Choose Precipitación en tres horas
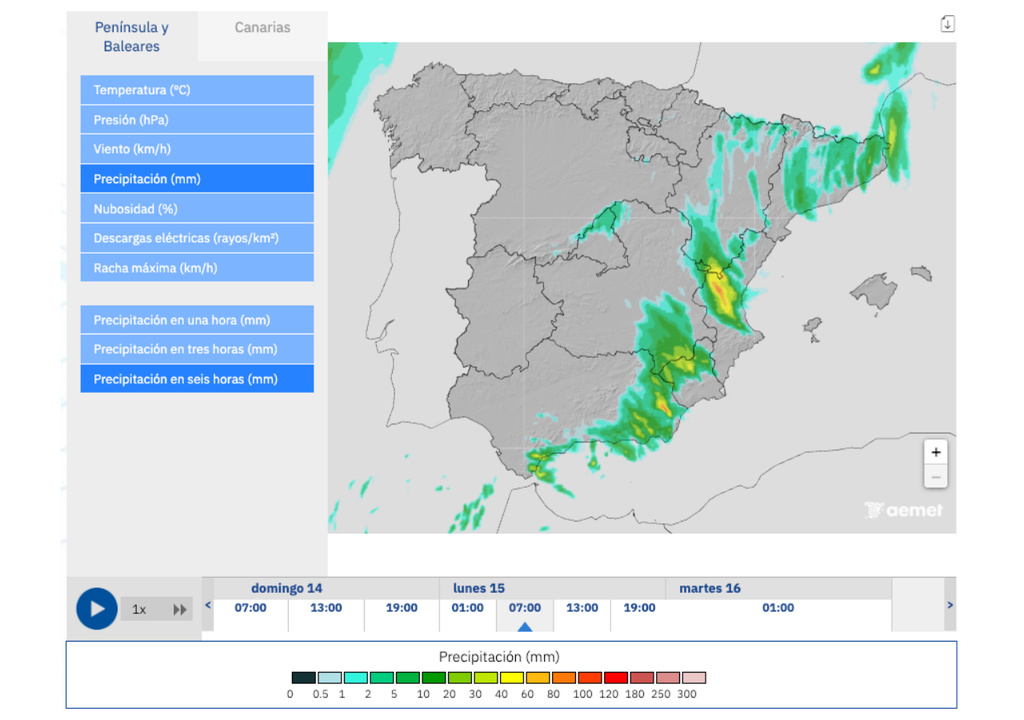This screenshot has height=720, width=1024. coord(197,349)
